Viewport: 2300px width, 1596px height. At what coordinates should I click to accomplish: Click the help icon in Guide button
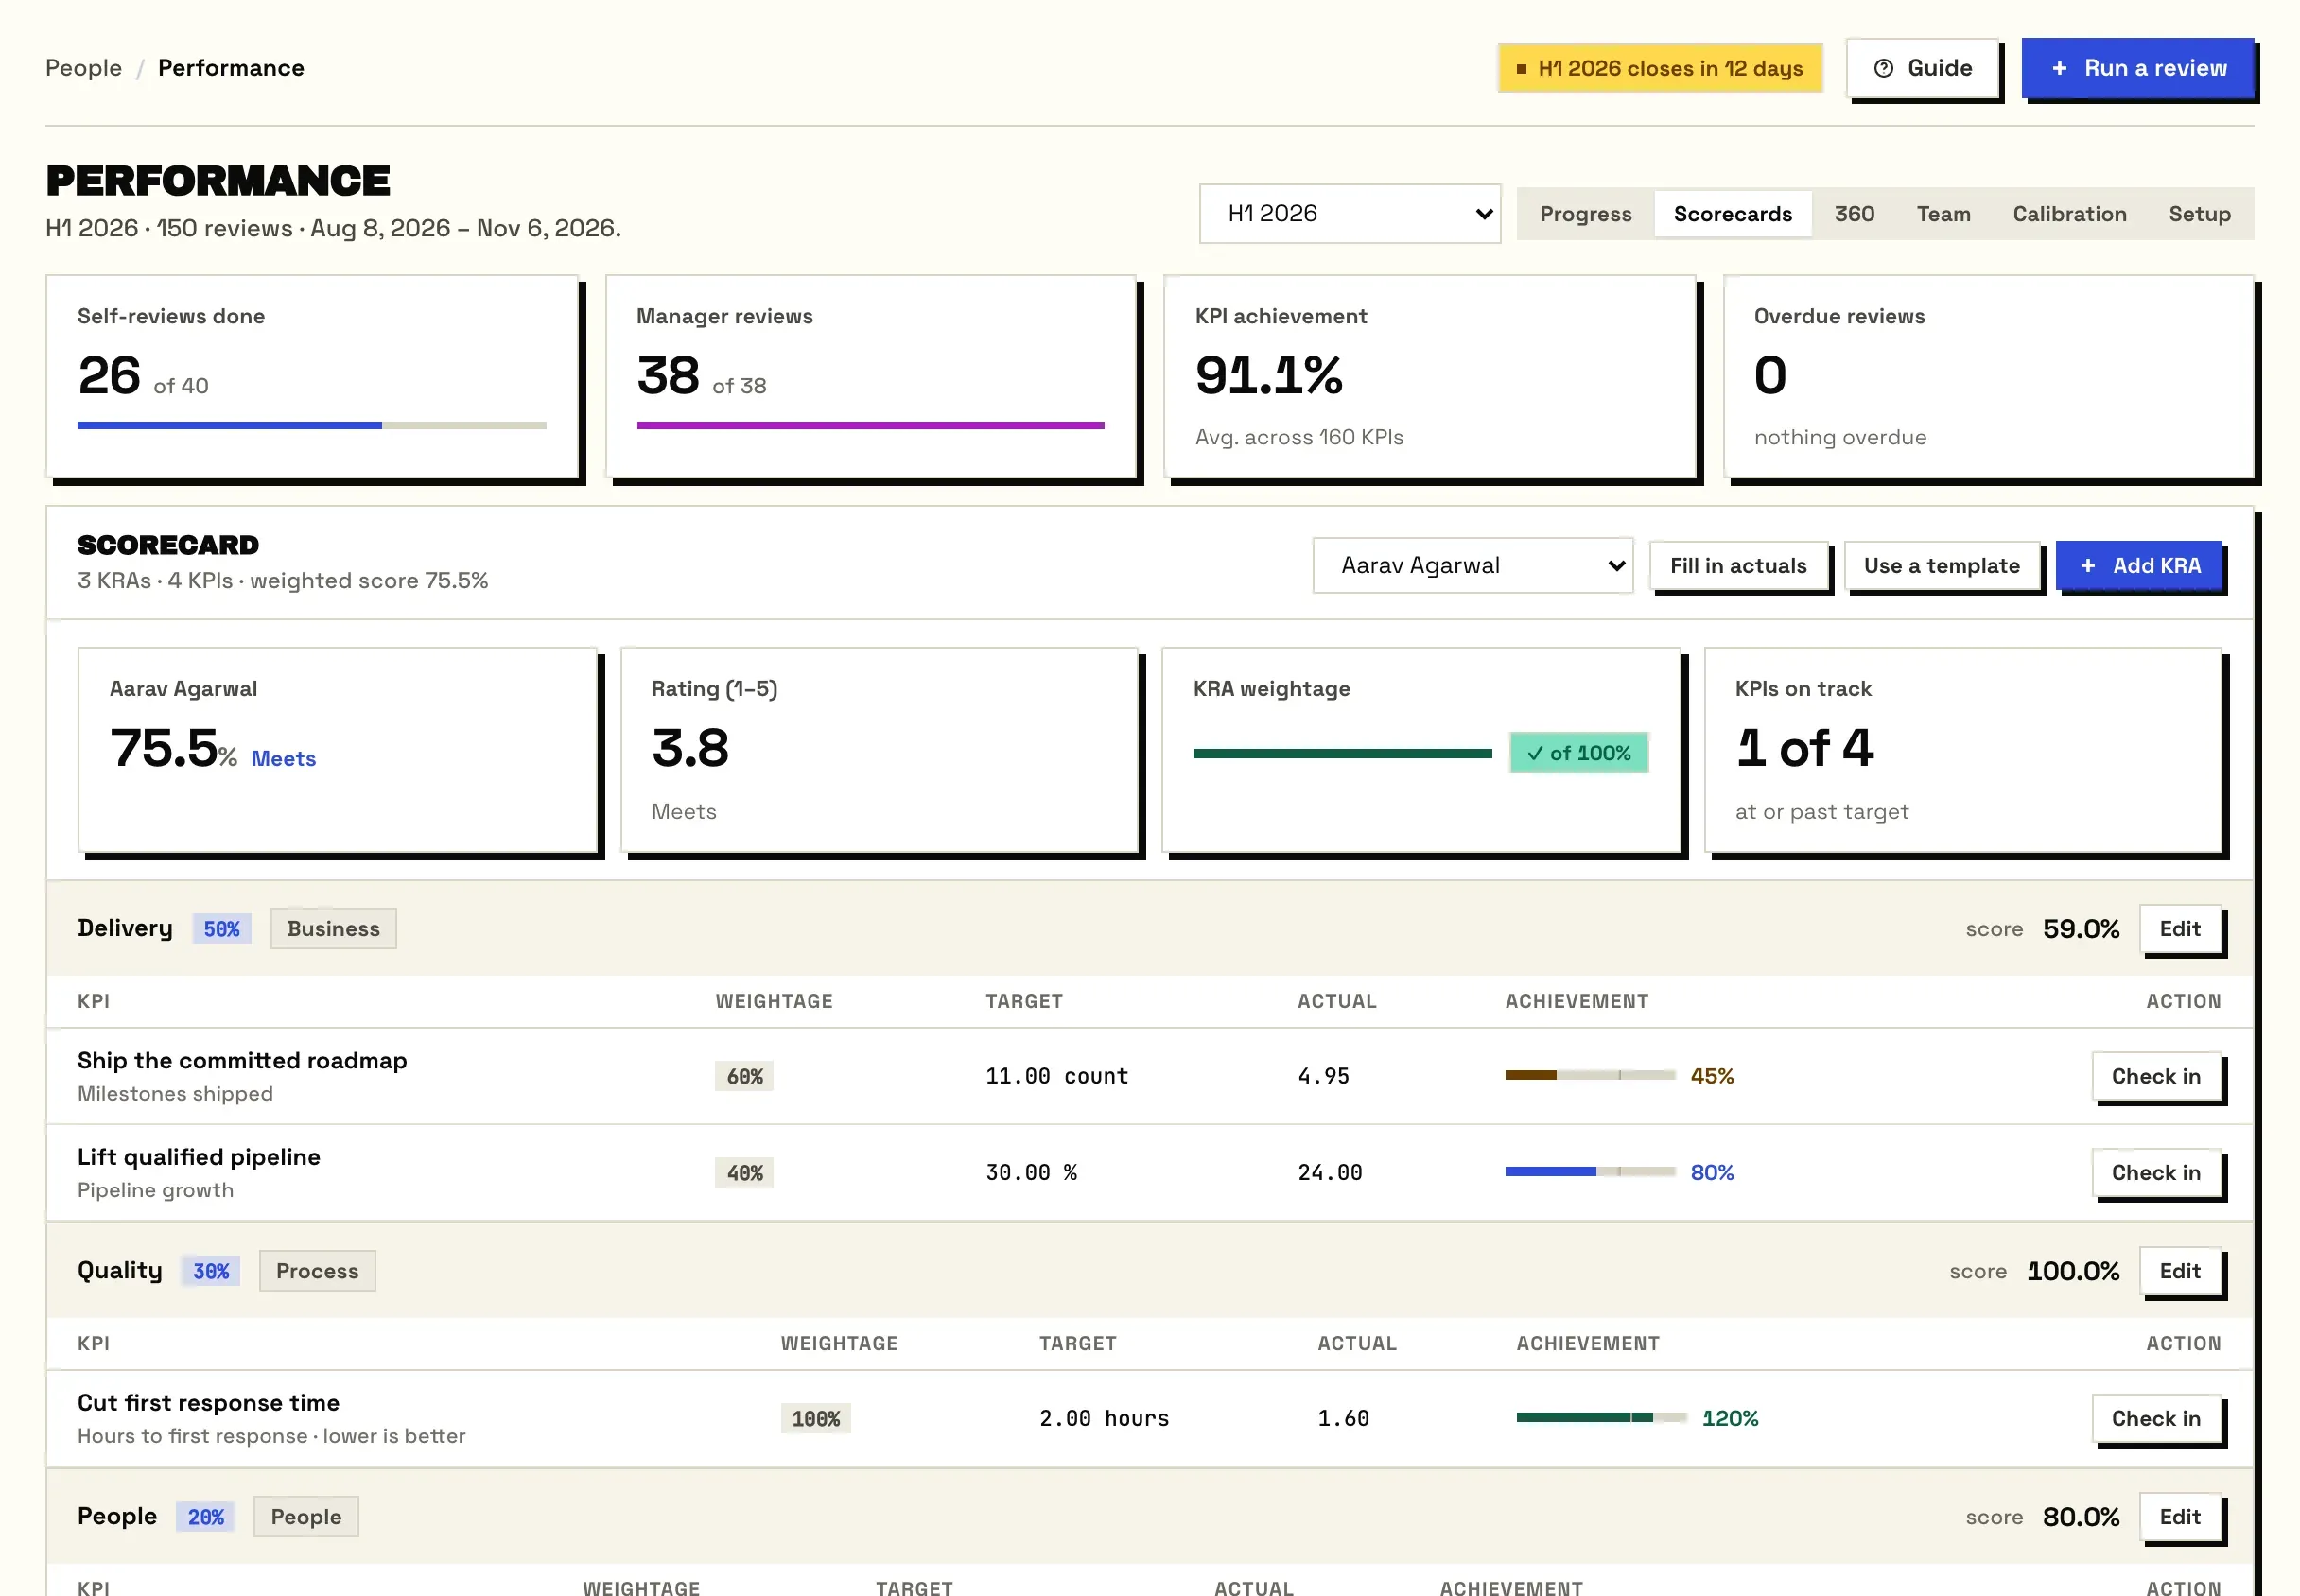pos(1883,68)
